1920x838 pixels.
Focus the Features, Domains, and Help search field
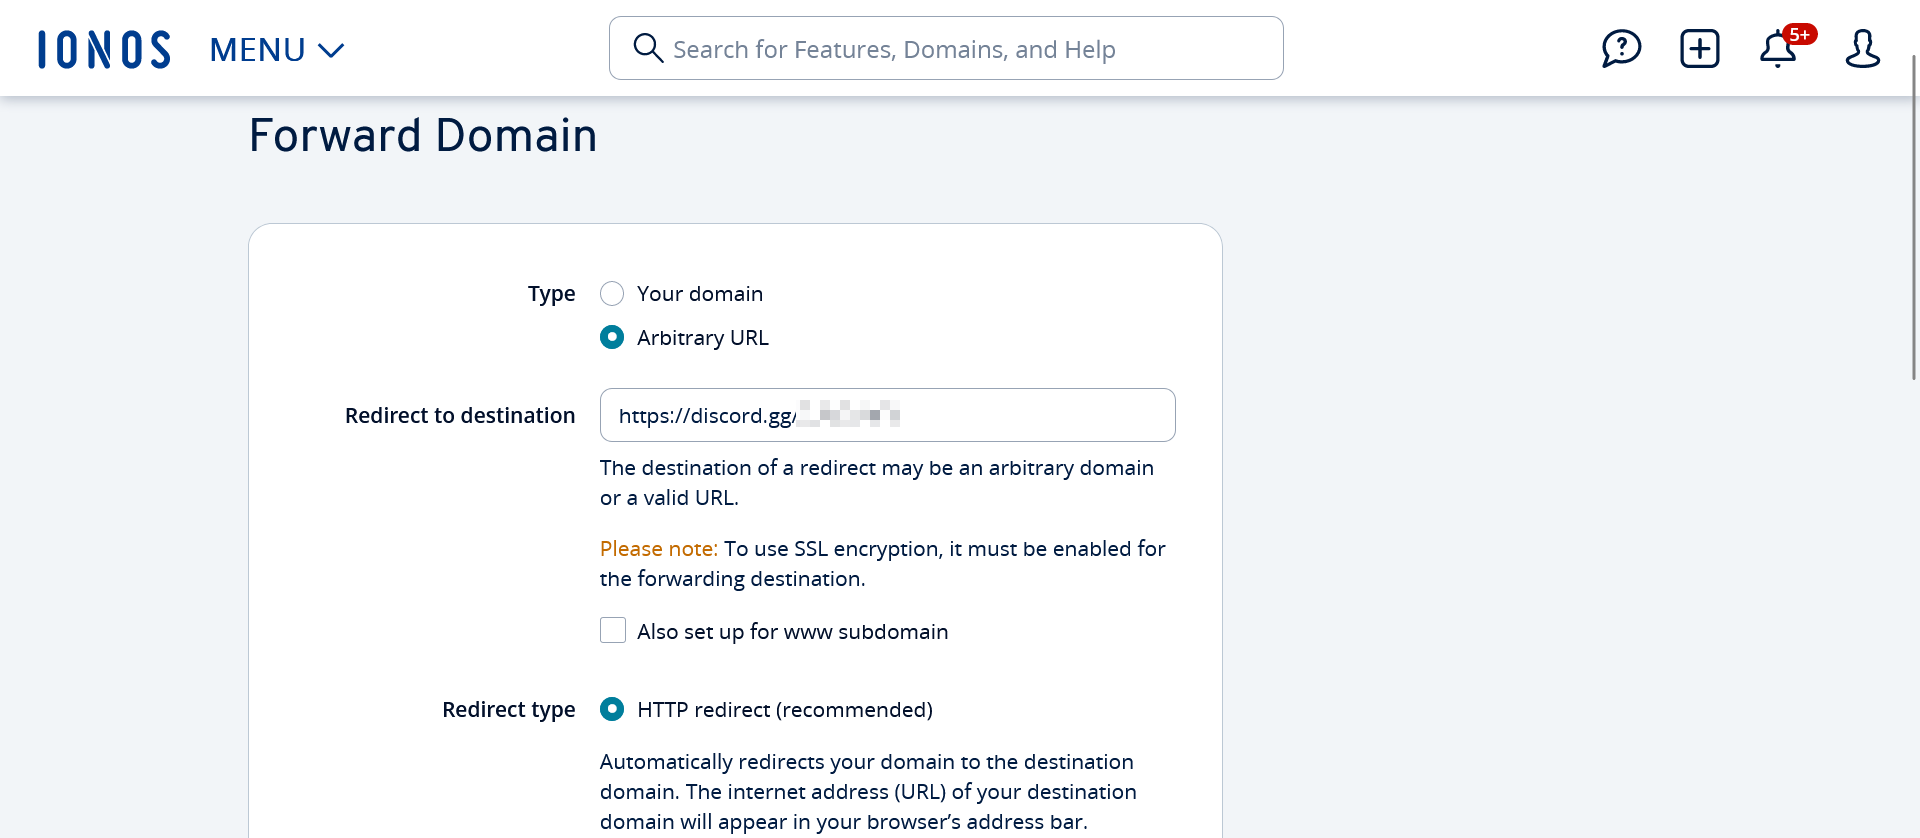click(x=946, y=48)
